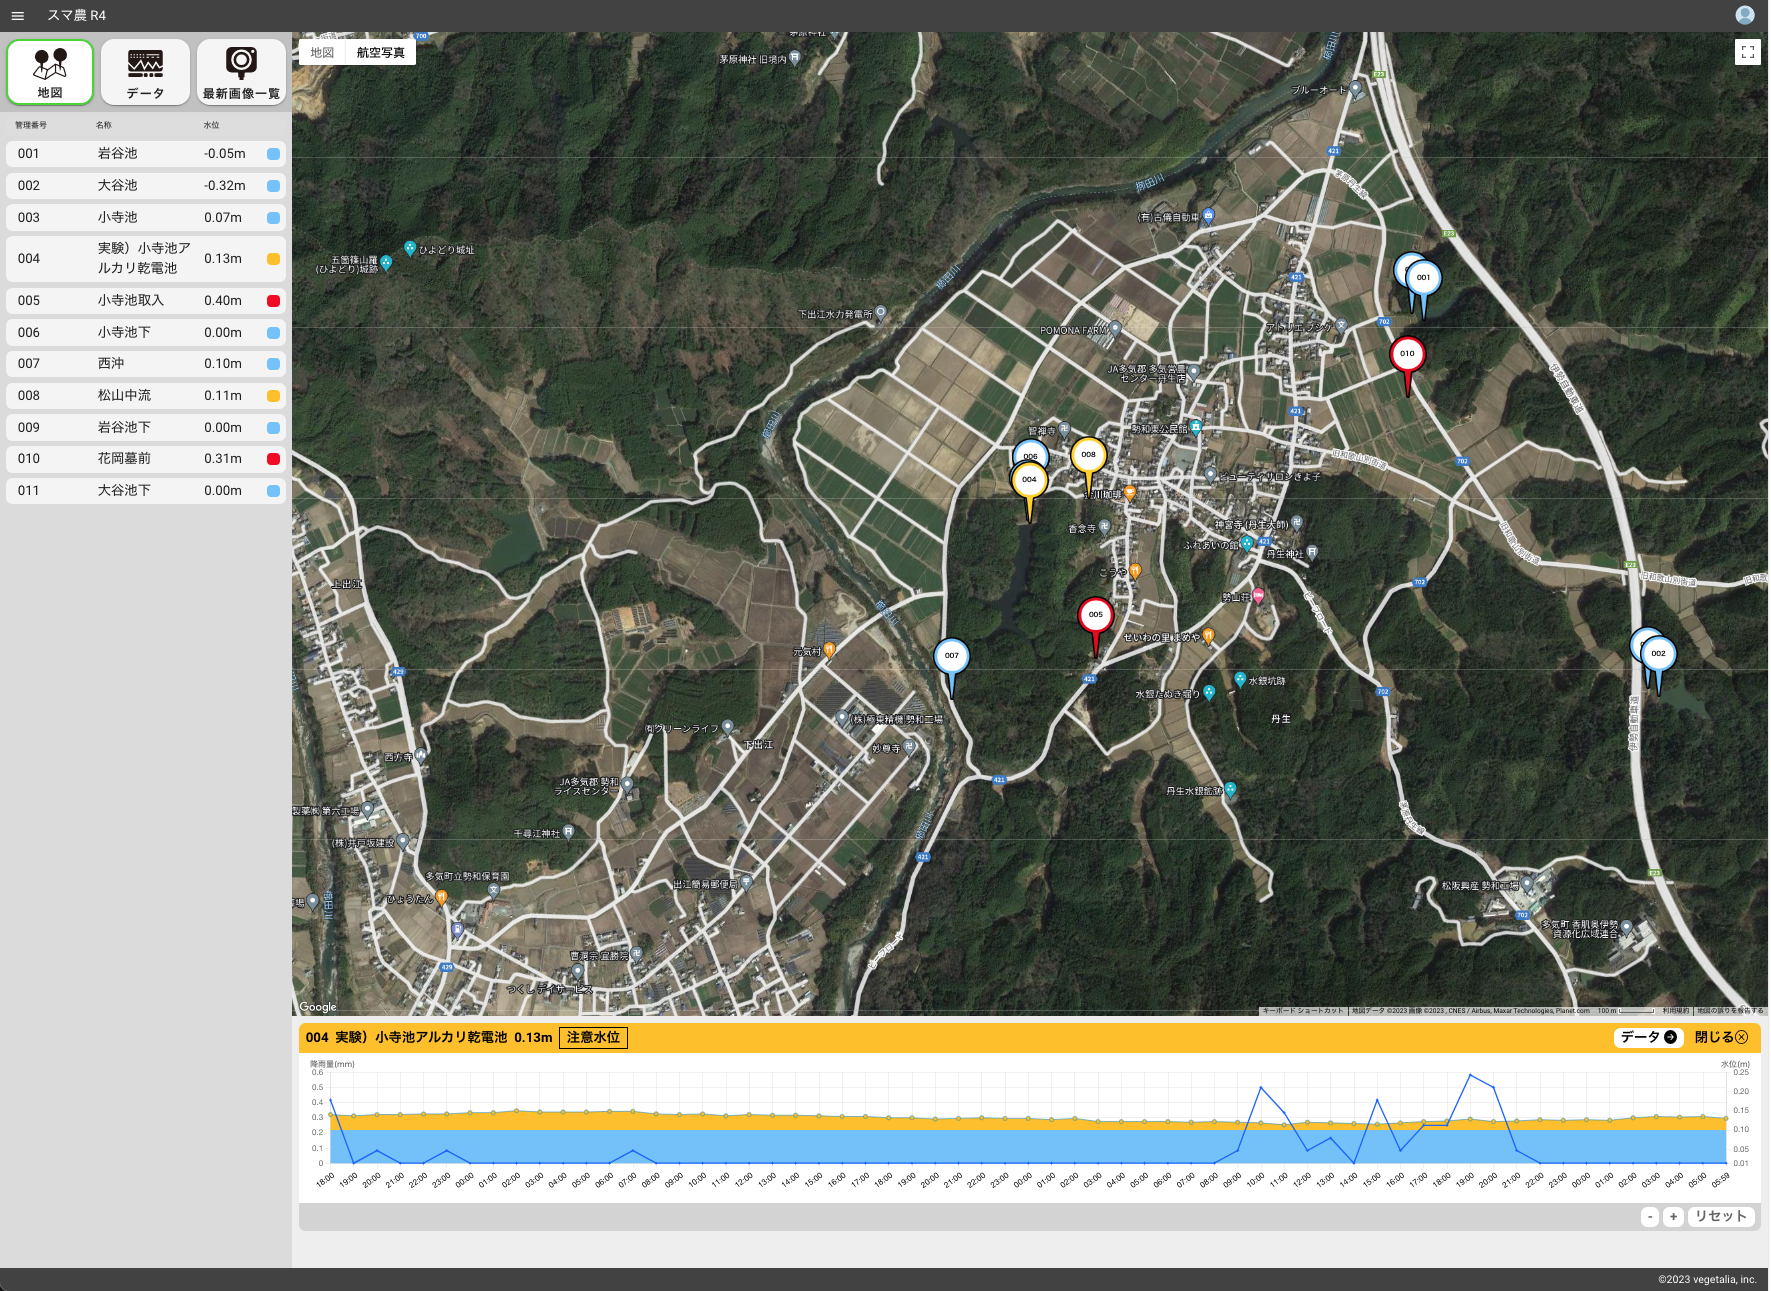1771x1291 pixels.
Task: Click the red 010 map marker
Action: [1407, 355]
